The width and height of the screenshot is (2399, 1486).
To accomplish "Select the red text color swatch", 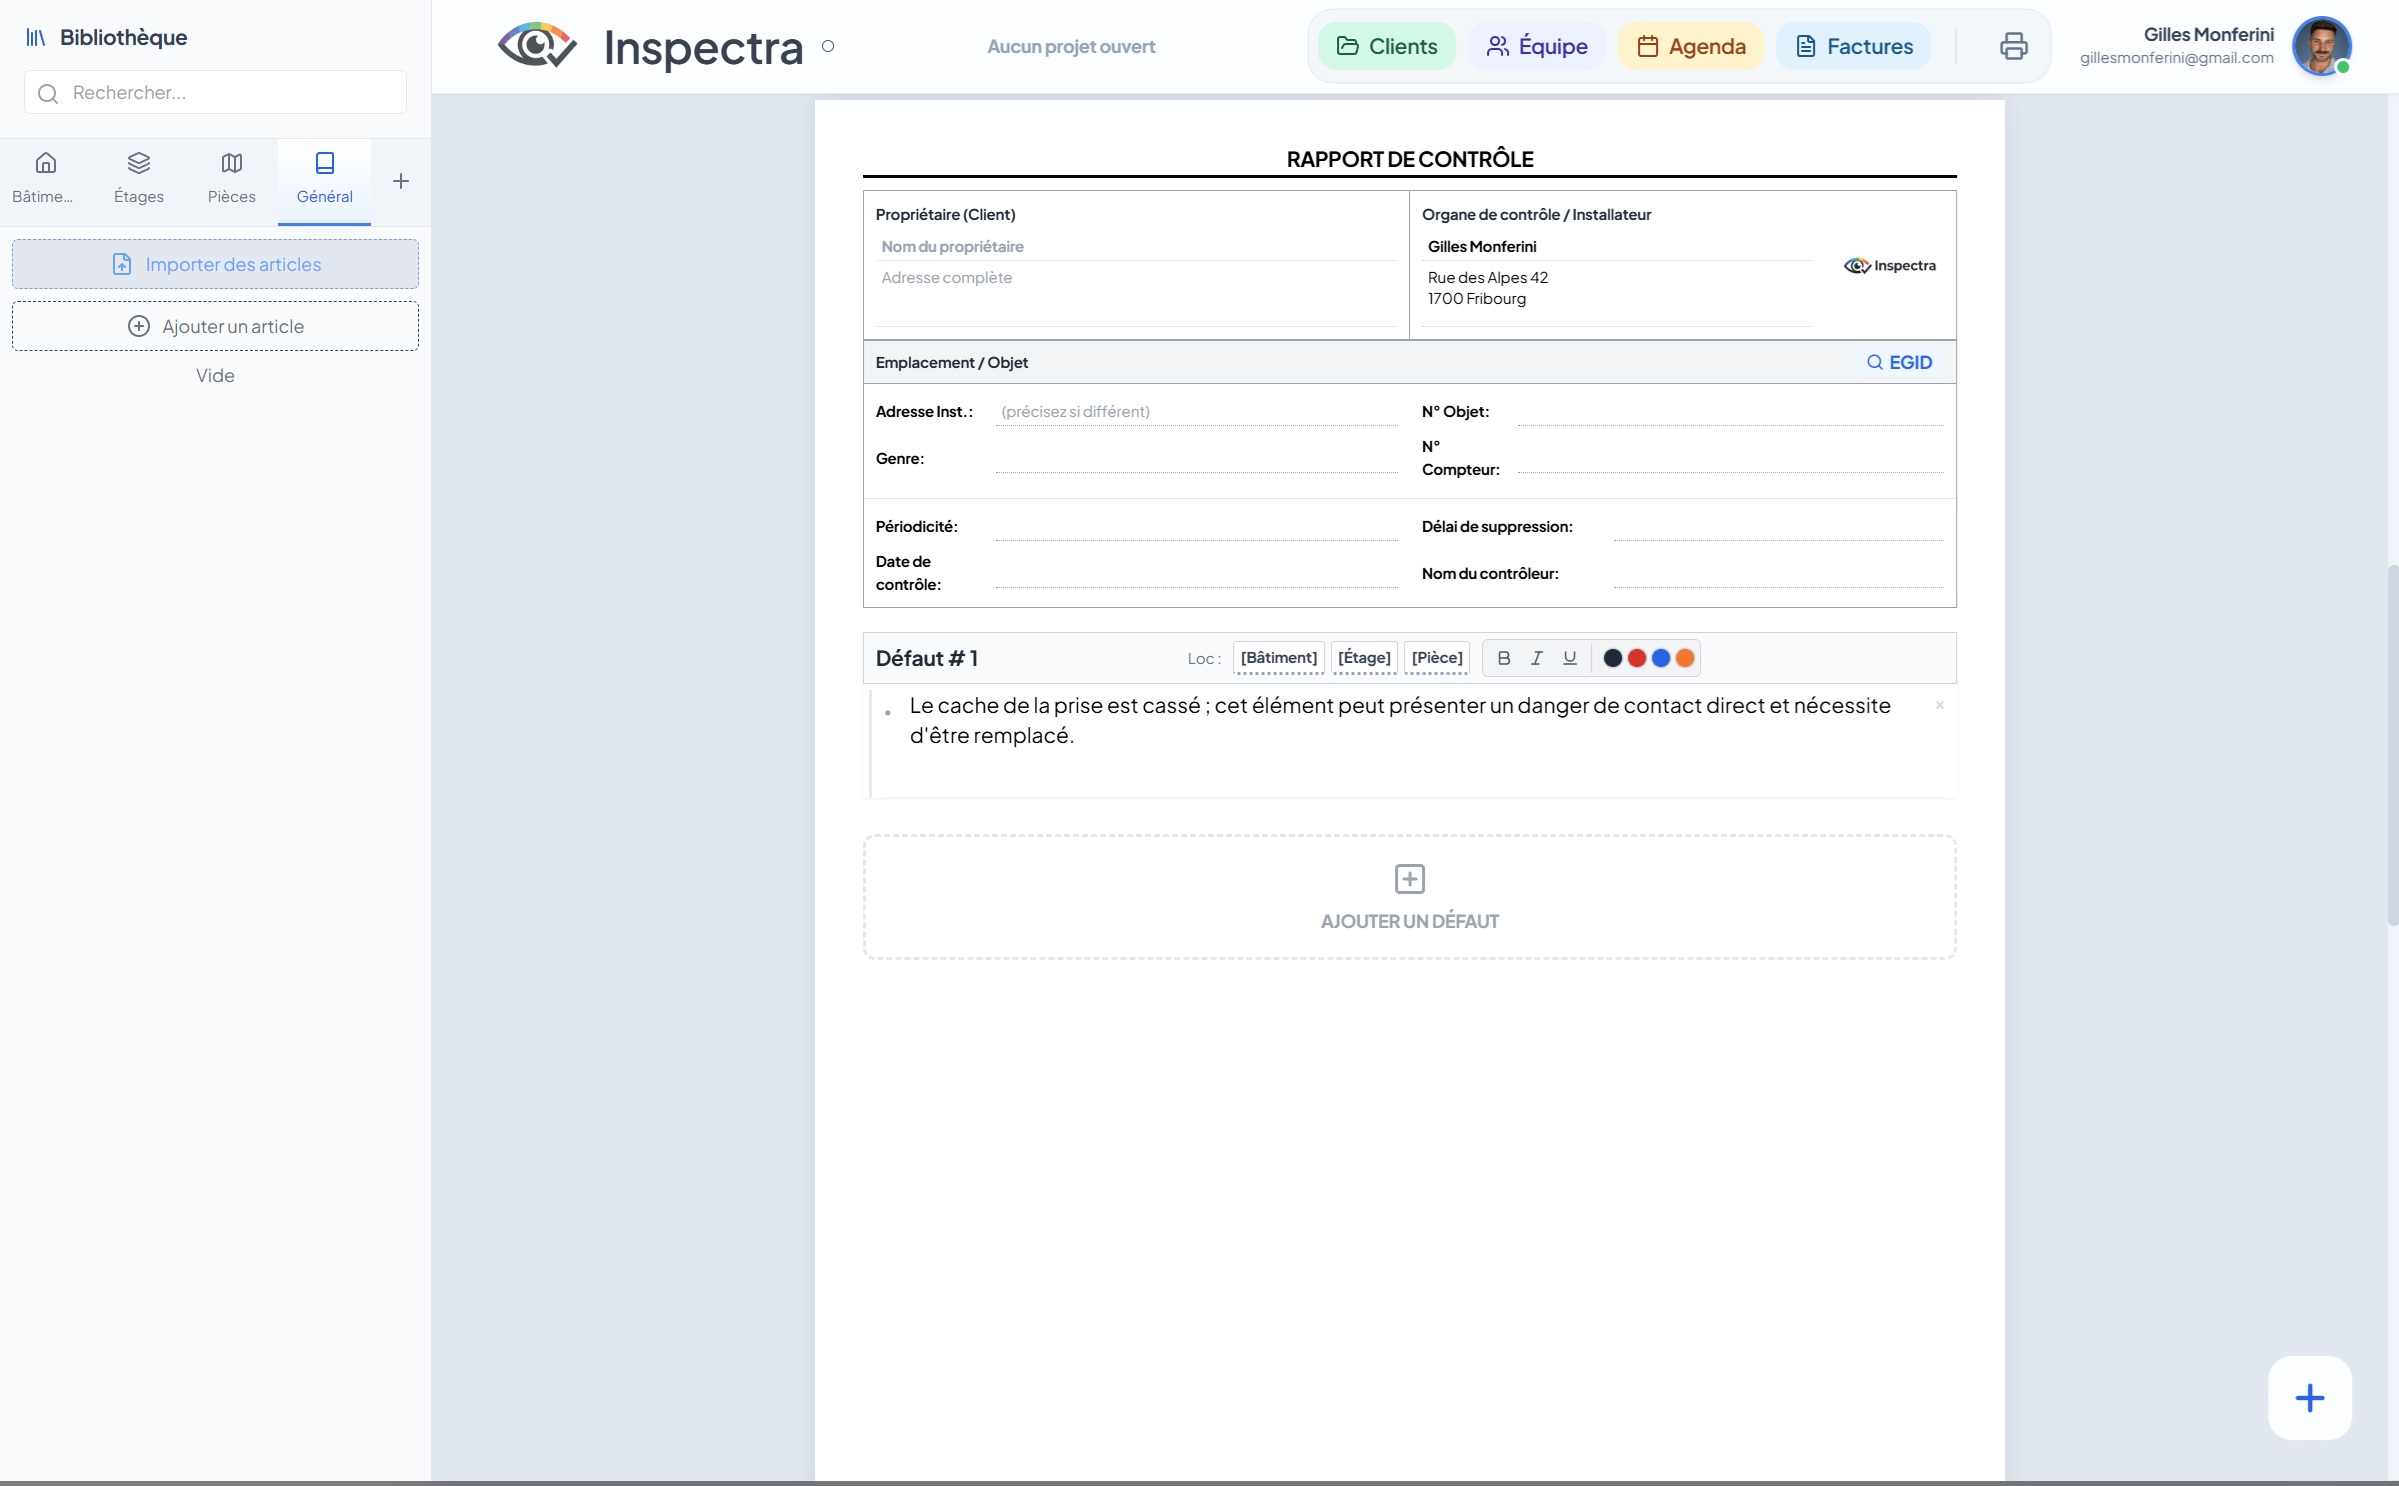I will coord(1636,658).
